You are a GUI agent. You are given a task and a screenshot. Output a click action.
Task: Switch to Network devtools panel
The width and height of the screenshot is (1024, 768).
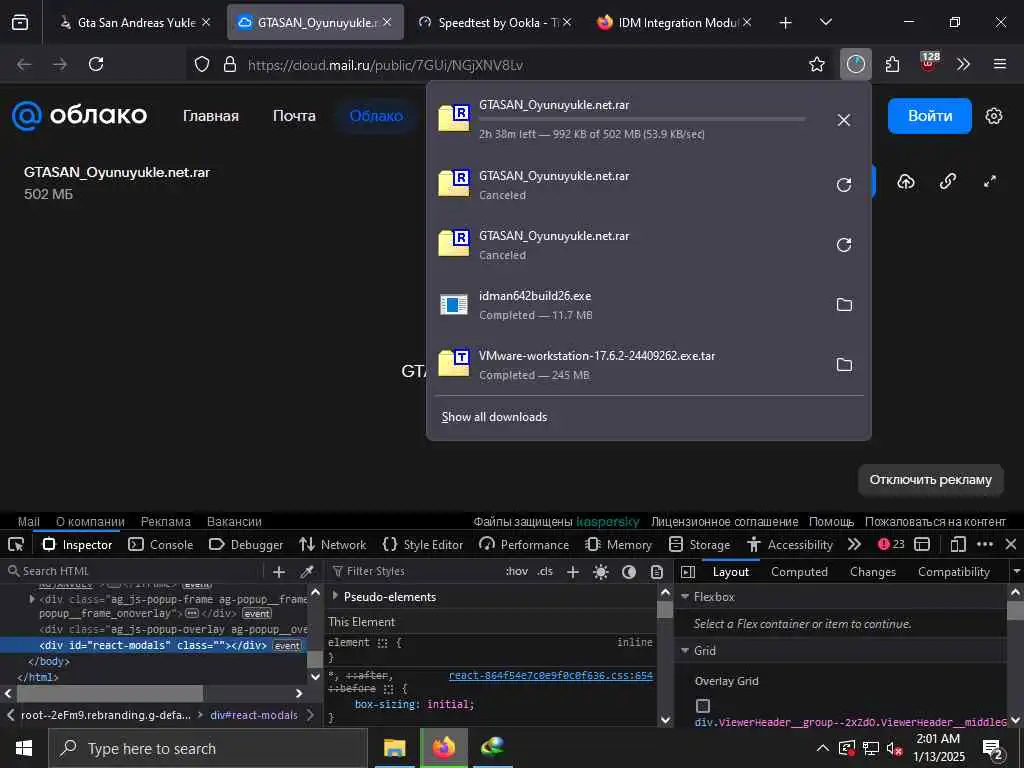[x=332, y=544]
